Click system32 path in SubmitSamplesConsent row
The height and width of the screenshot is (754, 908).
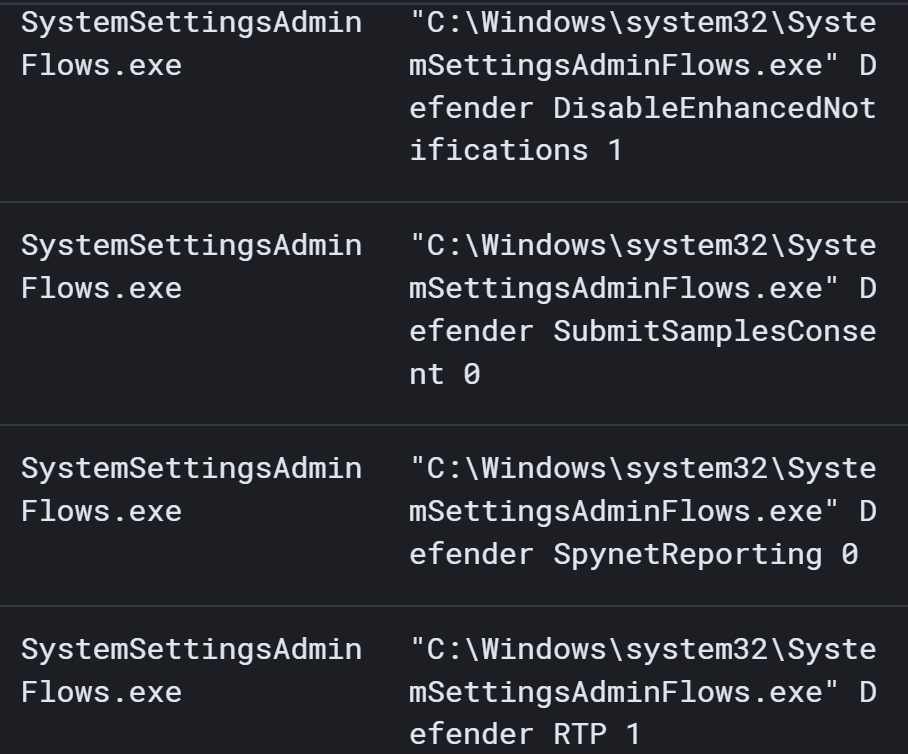(x=696, y=246)
